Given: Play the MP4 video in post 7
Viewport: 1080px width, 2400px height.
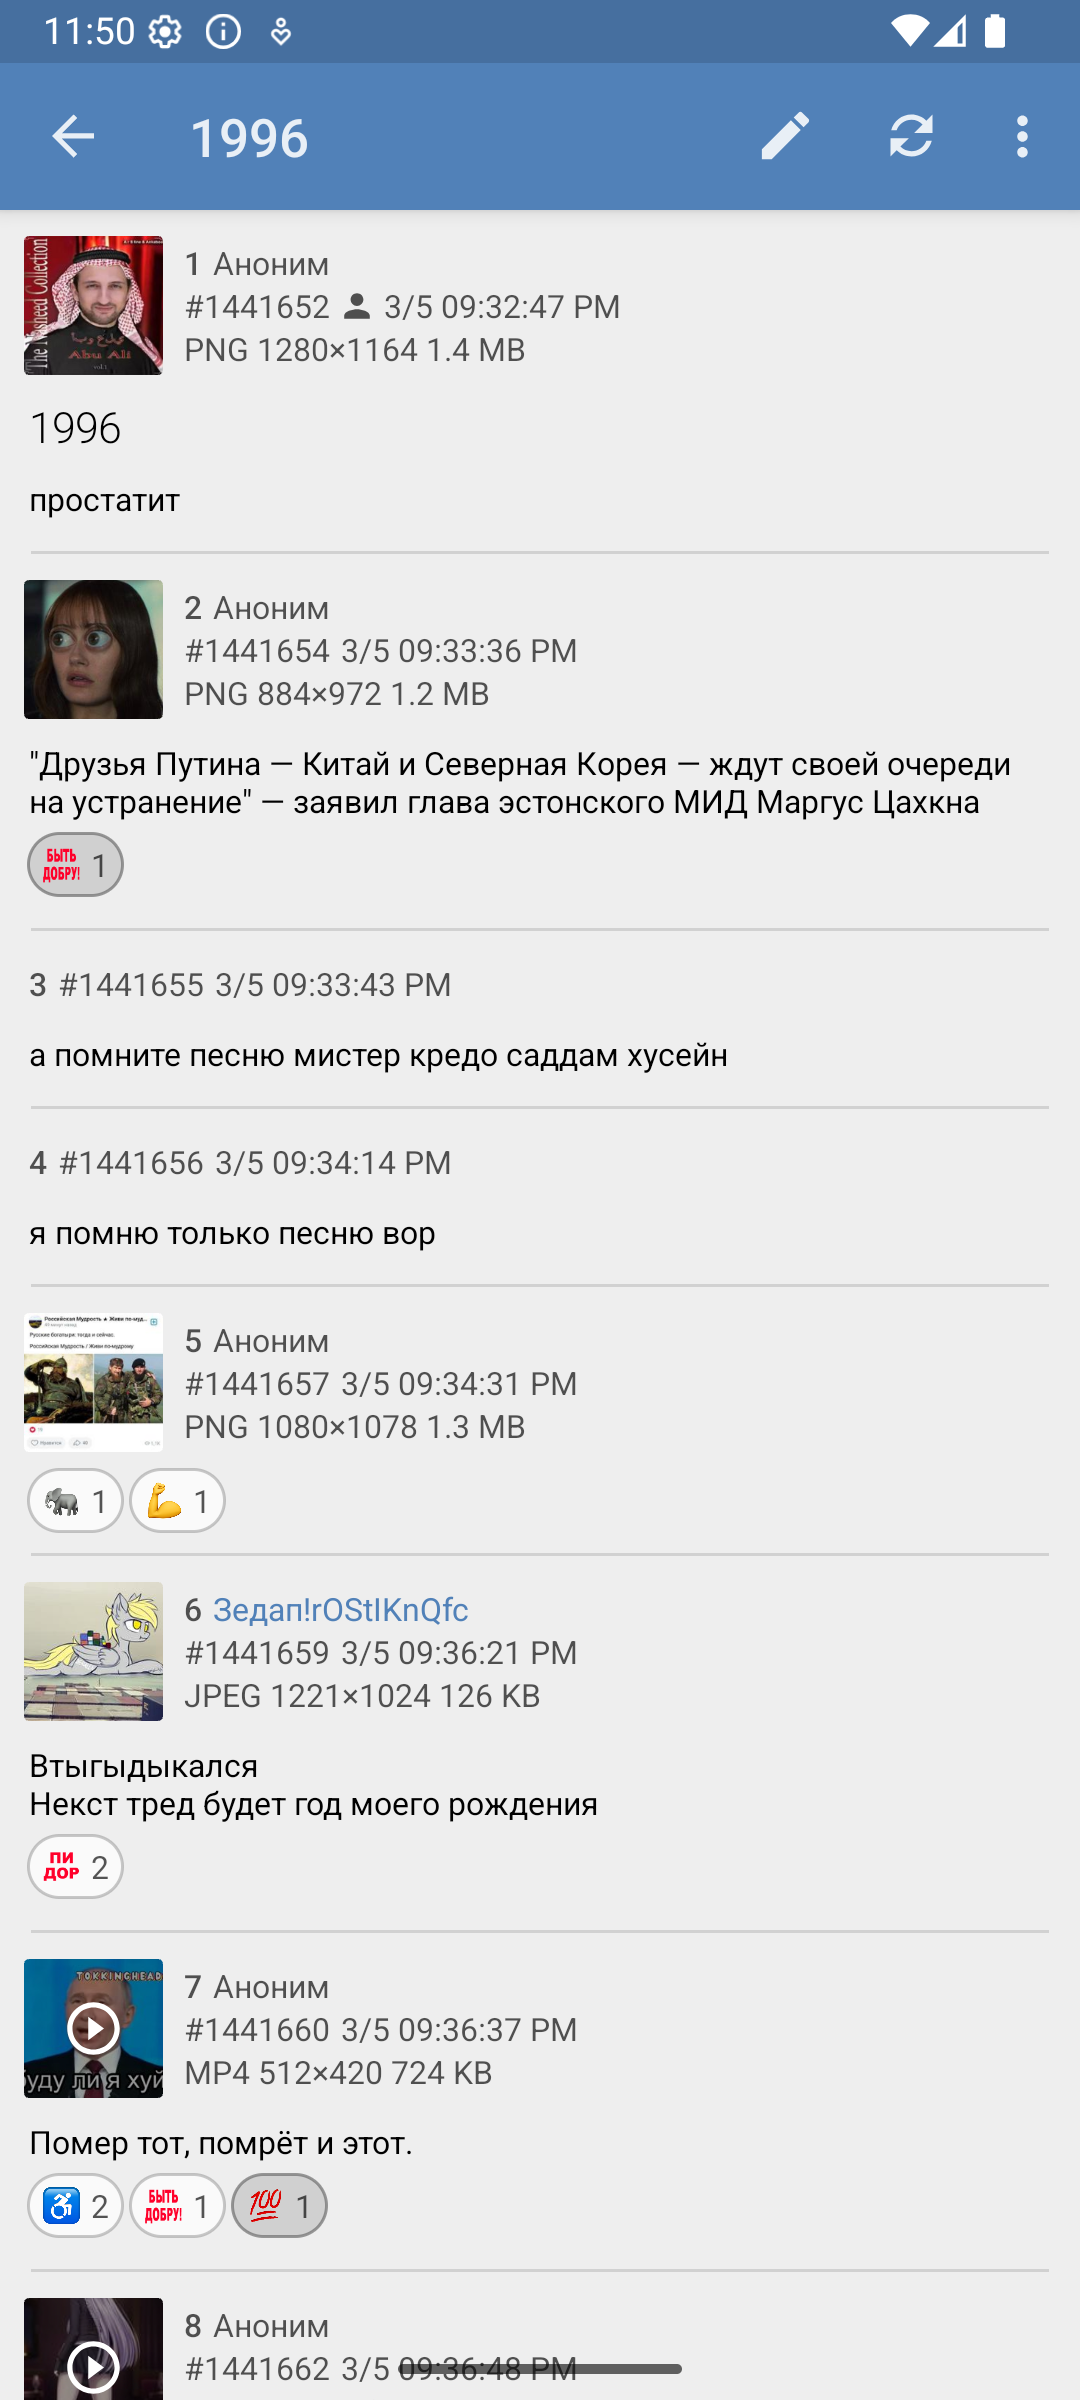Looking at the screenshot, I should click(93, 2028).
